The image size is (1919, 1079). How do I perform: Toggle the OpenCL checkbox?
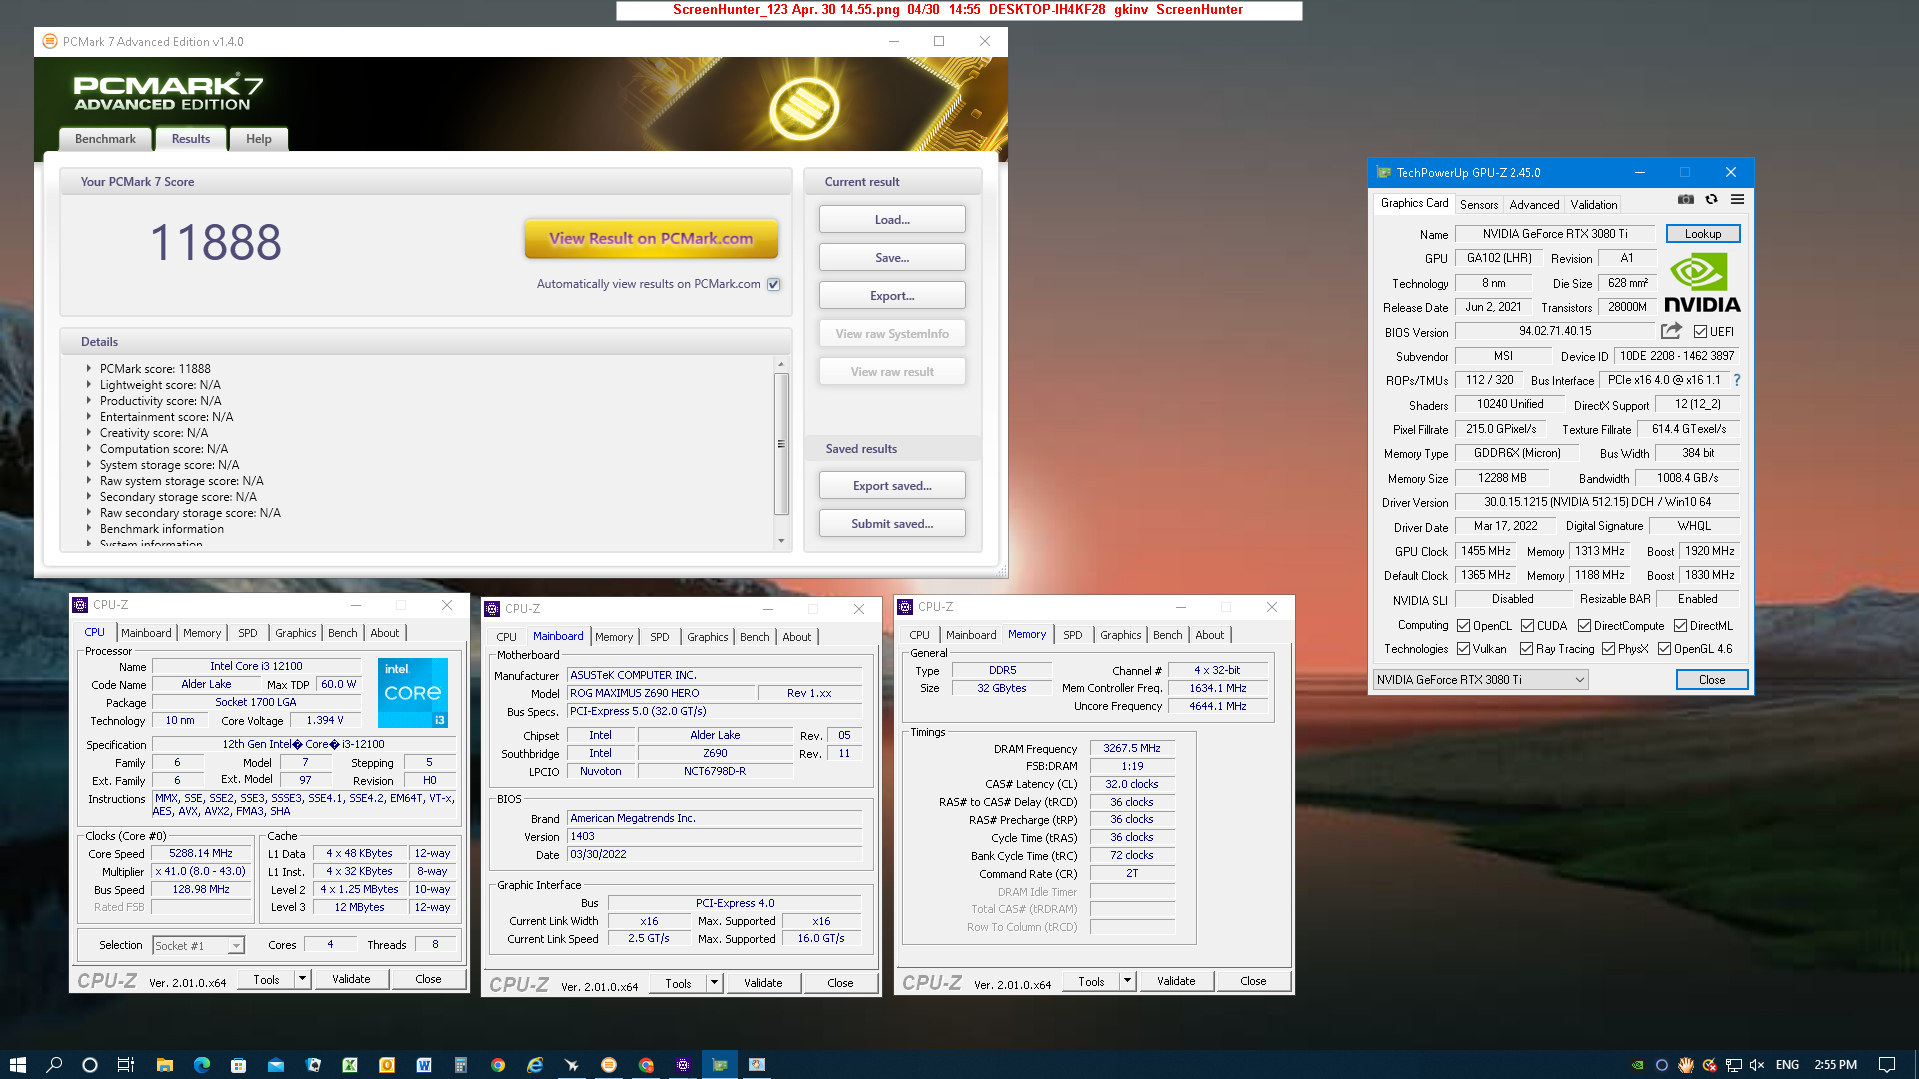[x=1464, y=626]
